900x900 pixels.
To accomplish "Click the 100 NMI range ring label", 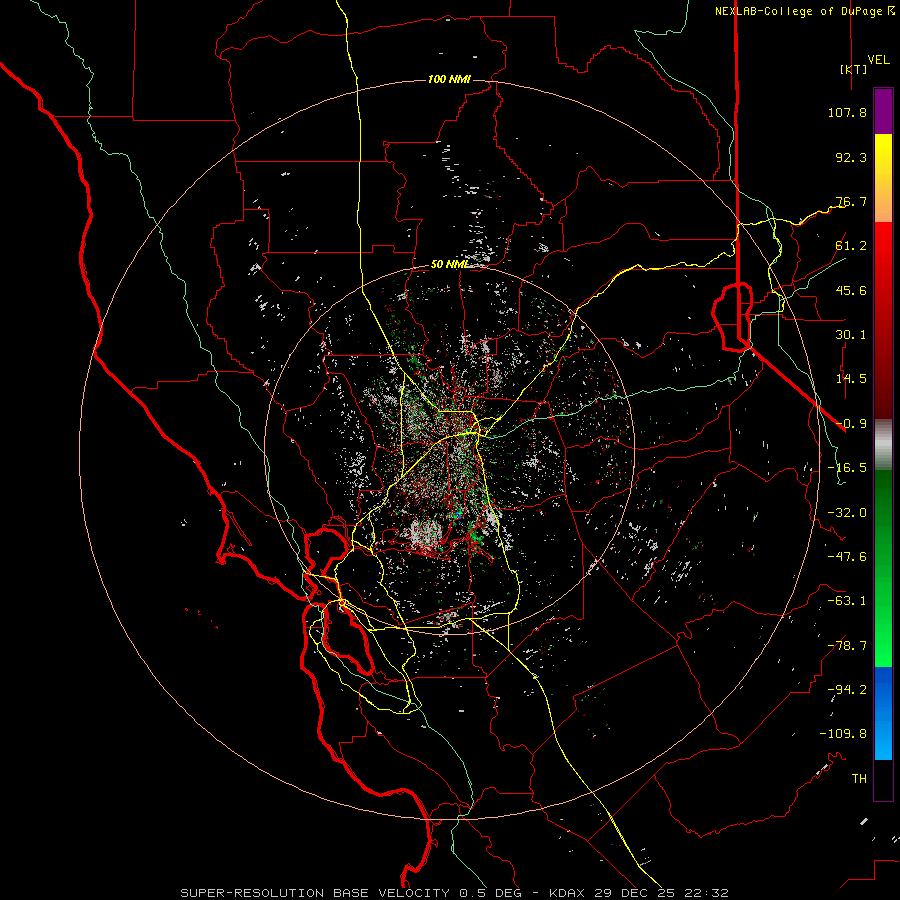I will click(x=449, y=79).
